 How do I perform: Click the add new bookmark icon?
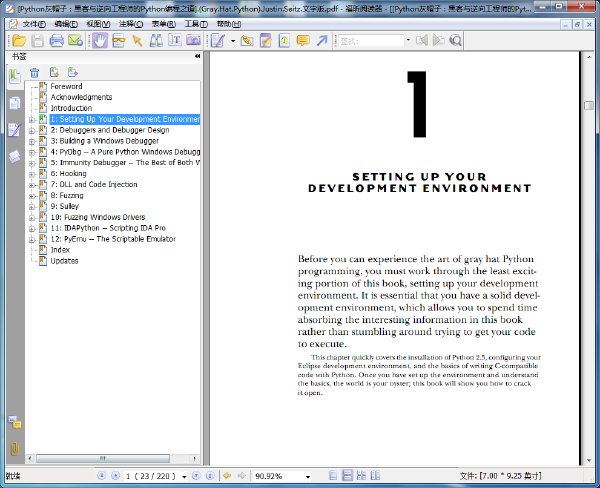(x=54, y=72)
